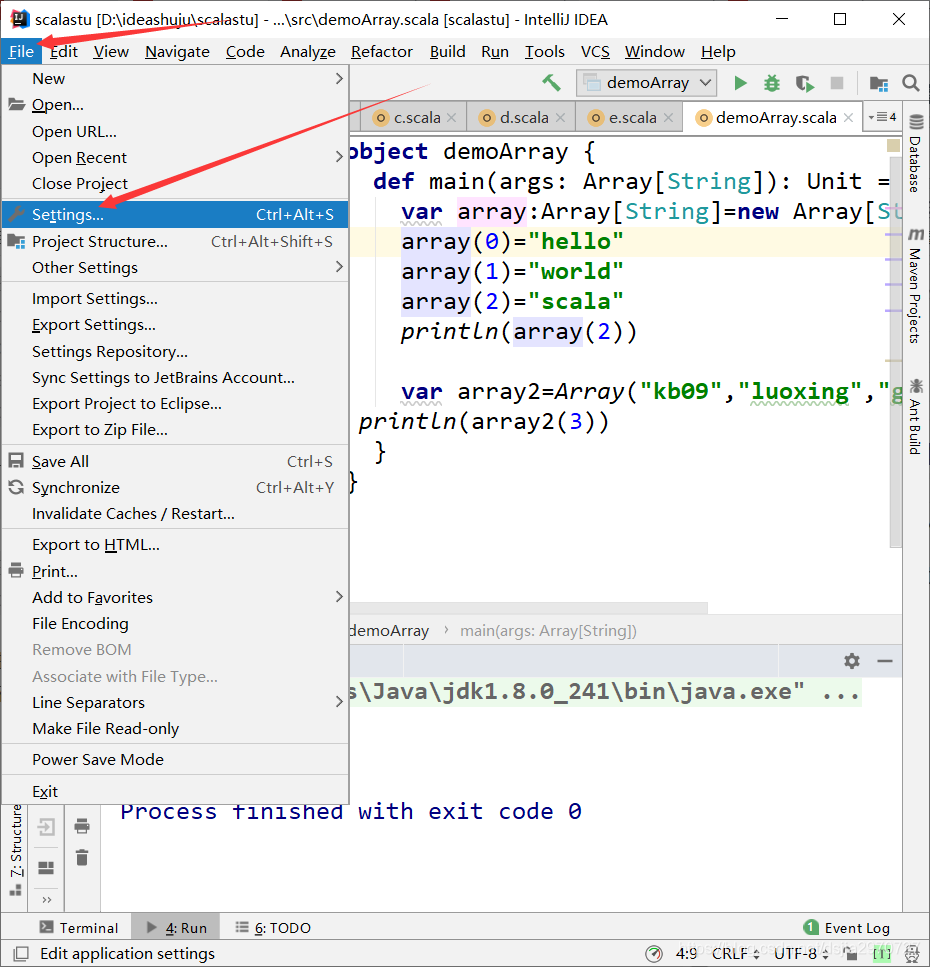
Task: Expand the Line Separators submenu
Action: pos(175,702)
